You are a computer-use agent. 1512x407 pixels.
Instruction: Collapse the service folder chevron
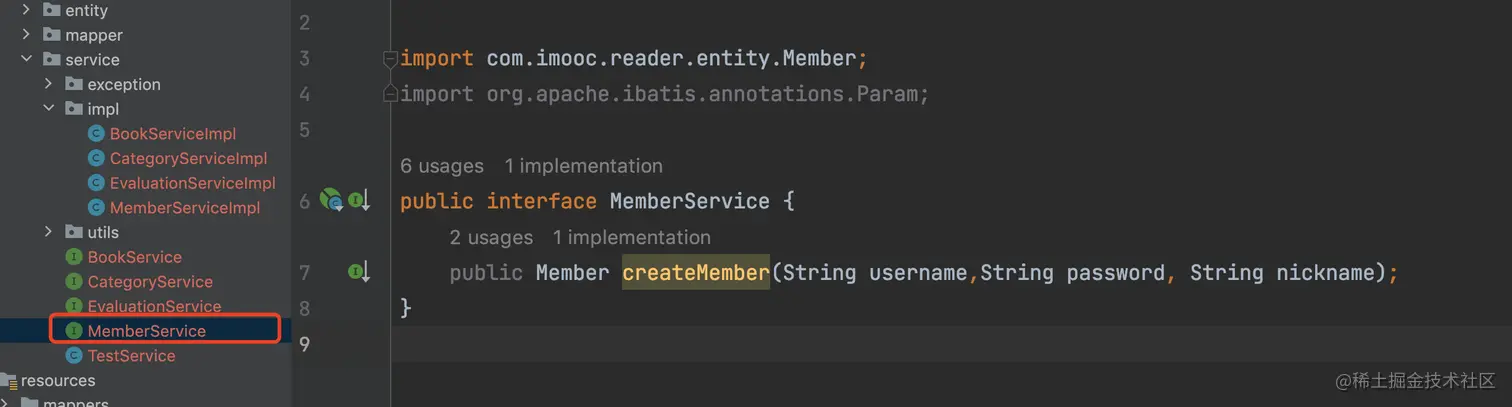pos(26,59)
